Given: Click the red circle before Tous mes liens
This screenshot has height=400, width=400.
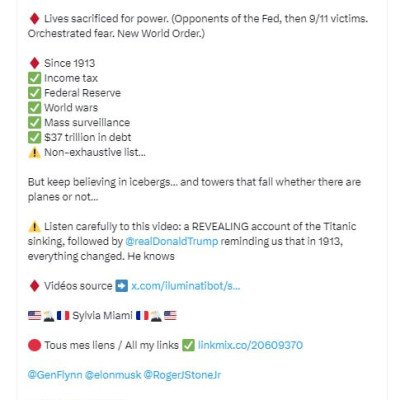Looking at the screenshot, I should pos(34,345).
